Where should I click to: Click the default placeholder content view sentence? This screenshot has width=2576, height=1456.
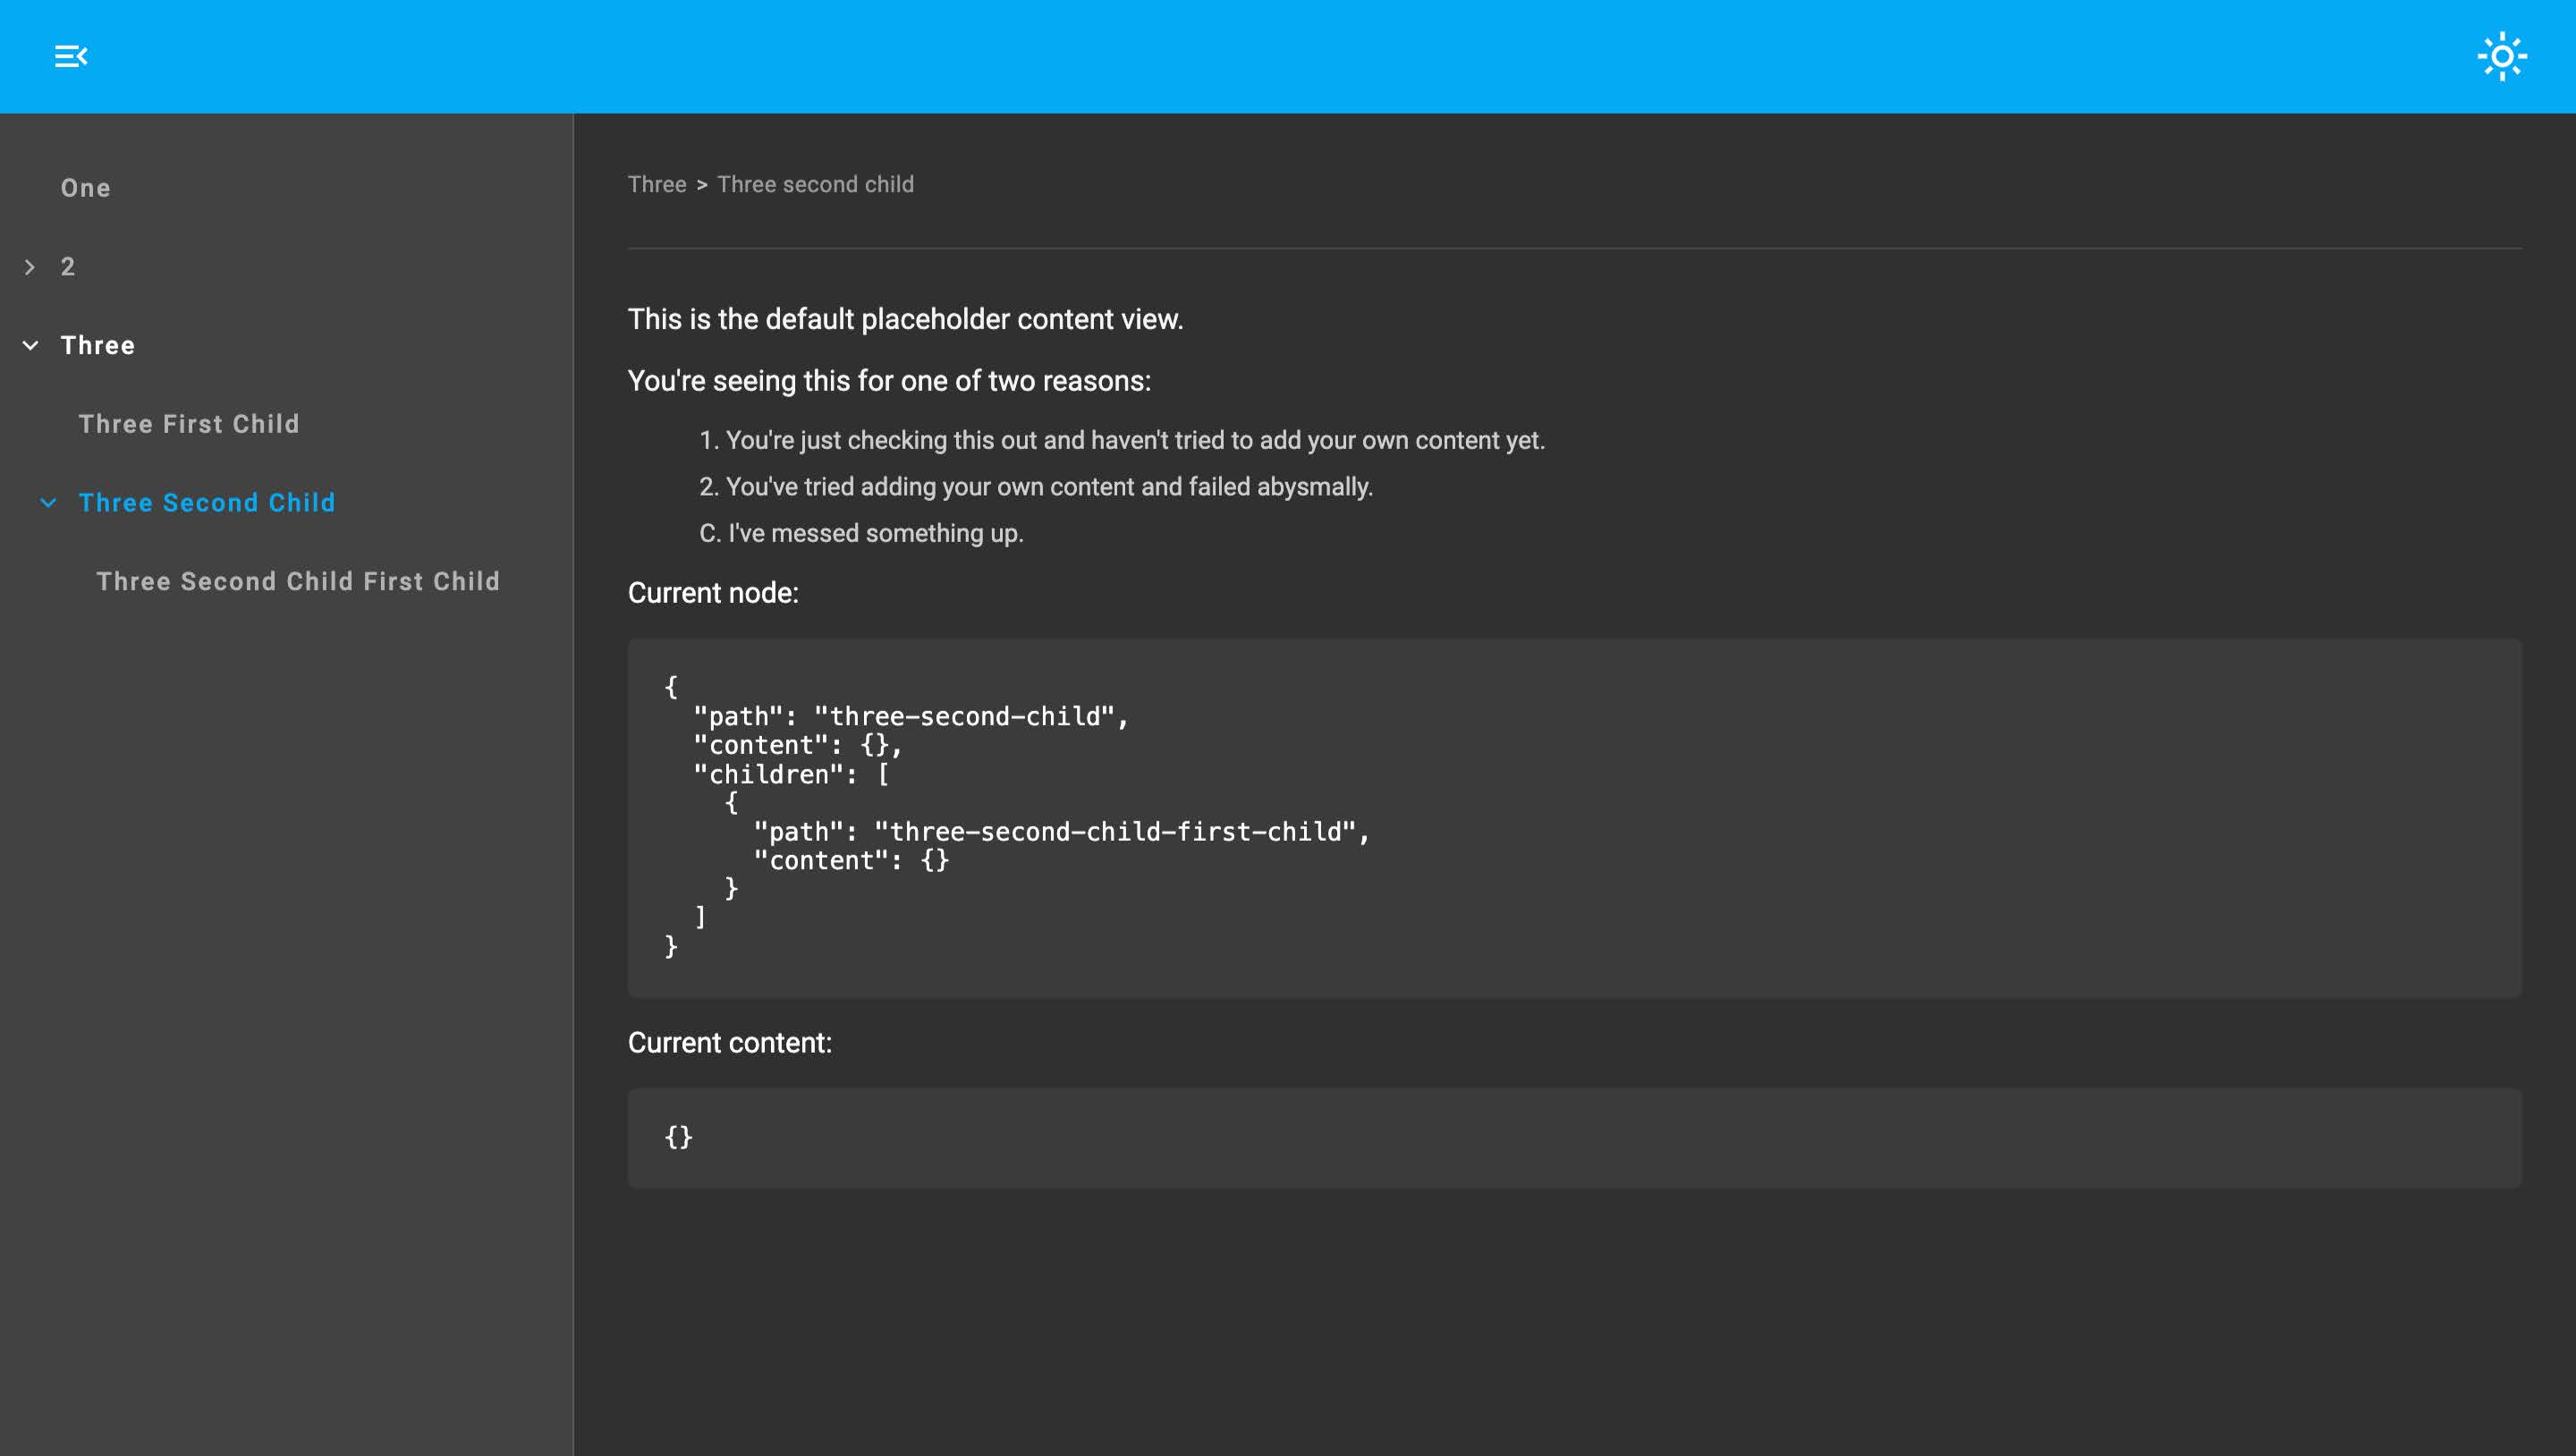click(905, 319)
